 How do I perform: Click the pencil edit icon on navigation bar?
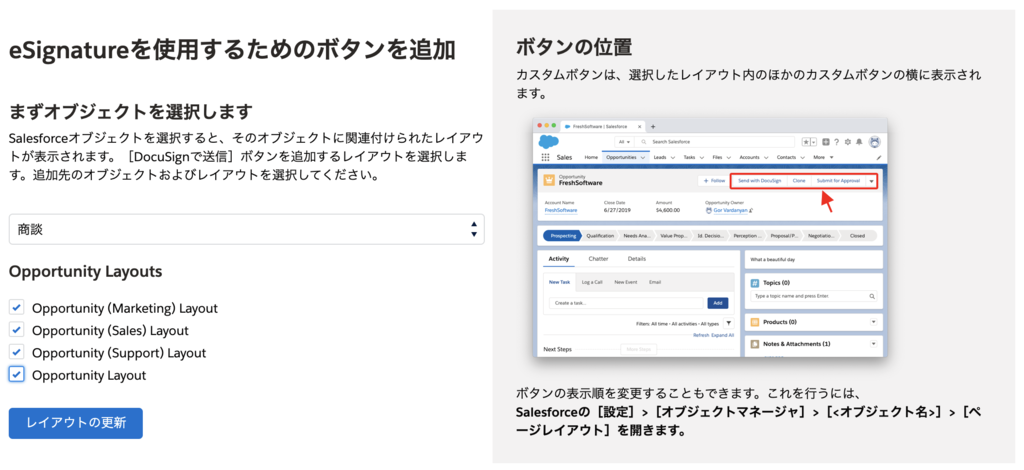coord(878,157)
